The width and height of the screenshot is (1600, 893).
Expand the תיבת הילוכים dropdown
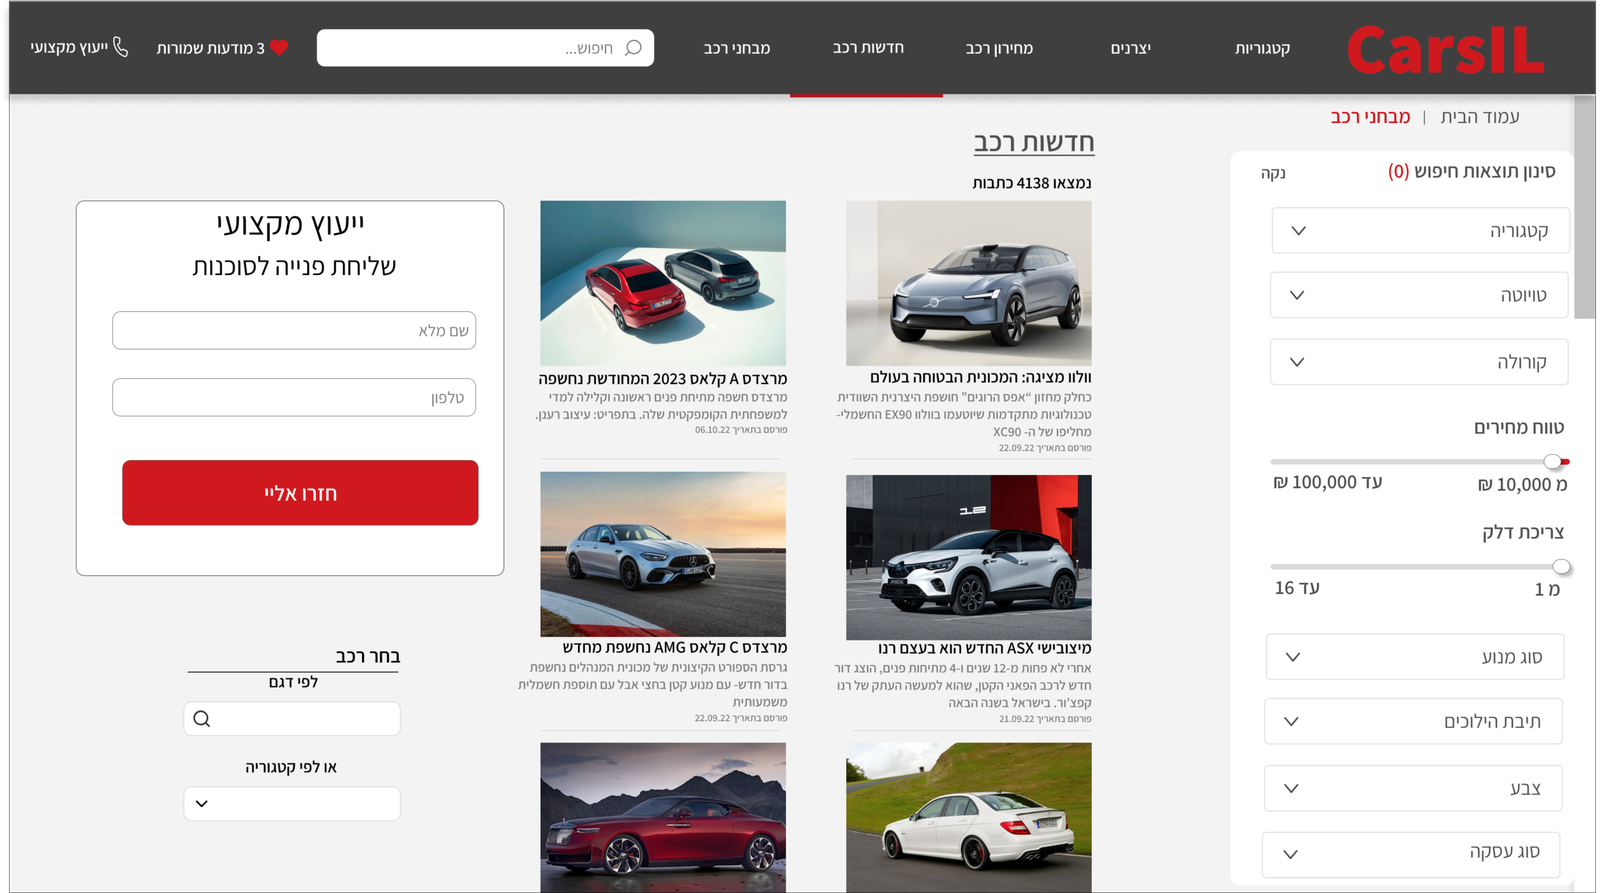pos(1413,721)
